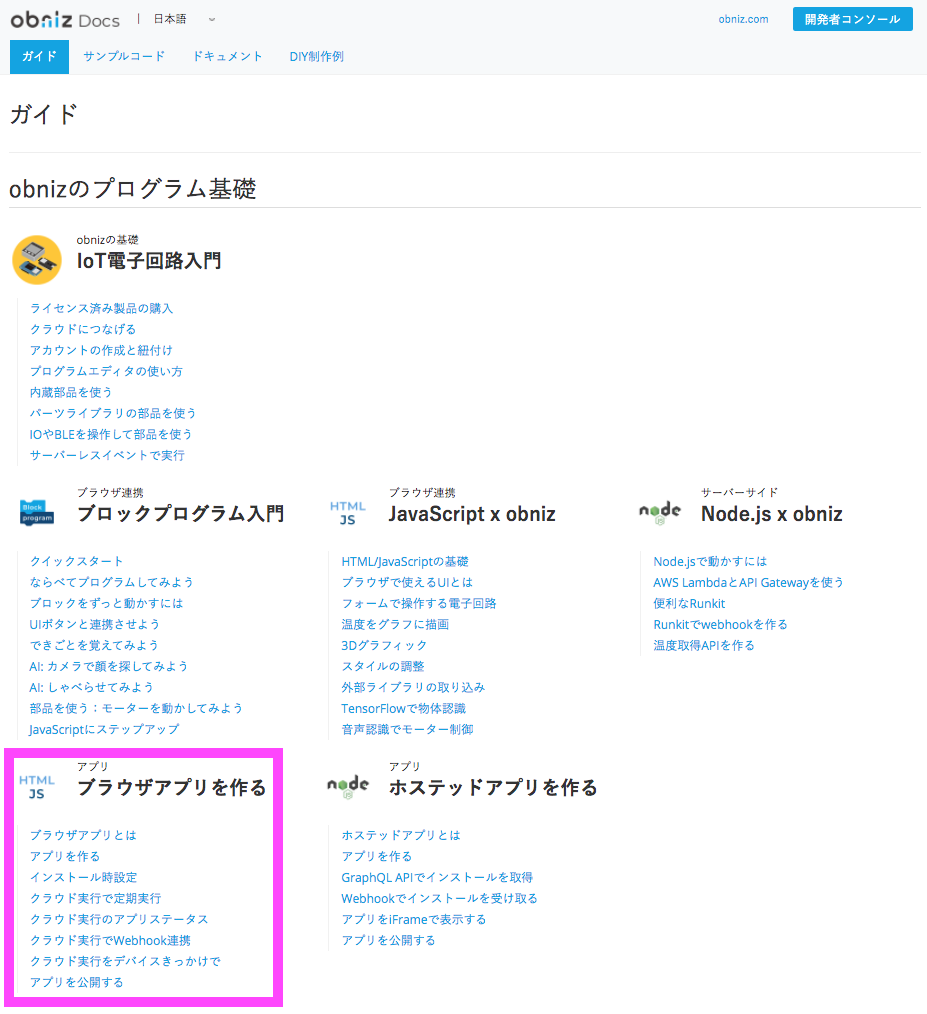Click node icon beside ホステッドアプリを作る

348,786
